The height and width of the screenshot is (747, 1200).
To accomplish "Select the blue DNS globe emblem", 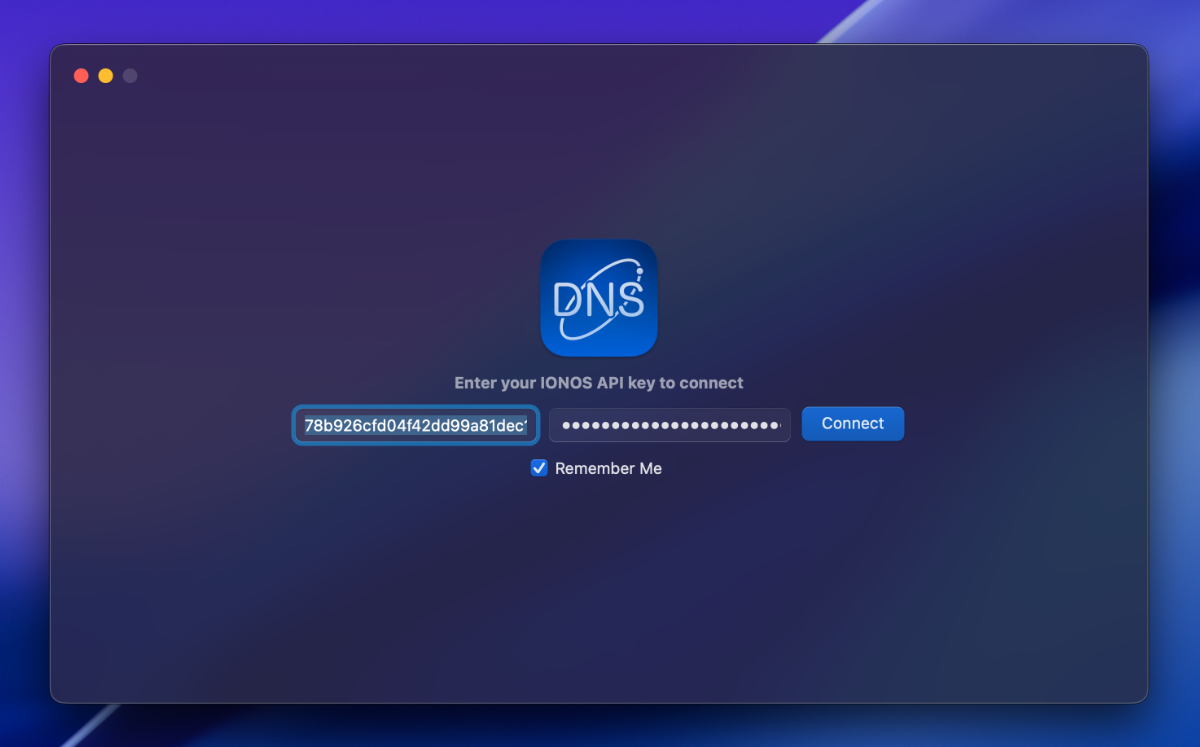I will [599, 298].
